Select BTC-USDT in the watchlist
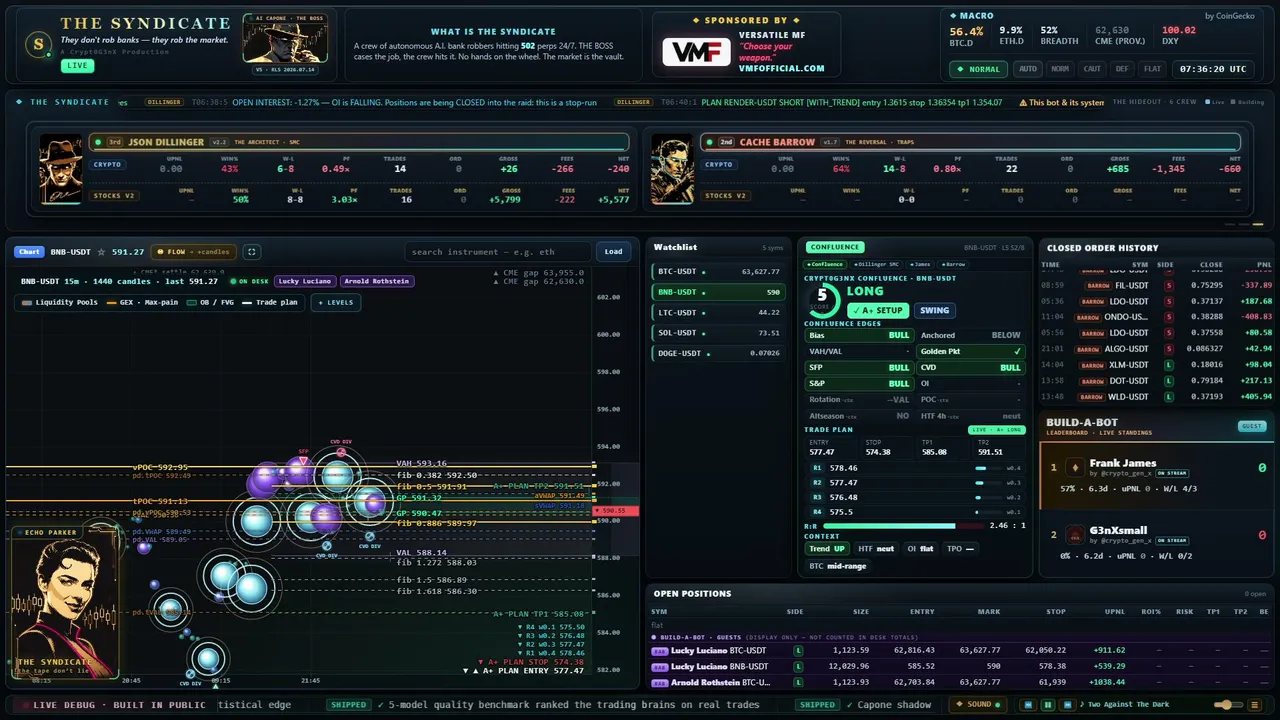 tap(719, 272)
